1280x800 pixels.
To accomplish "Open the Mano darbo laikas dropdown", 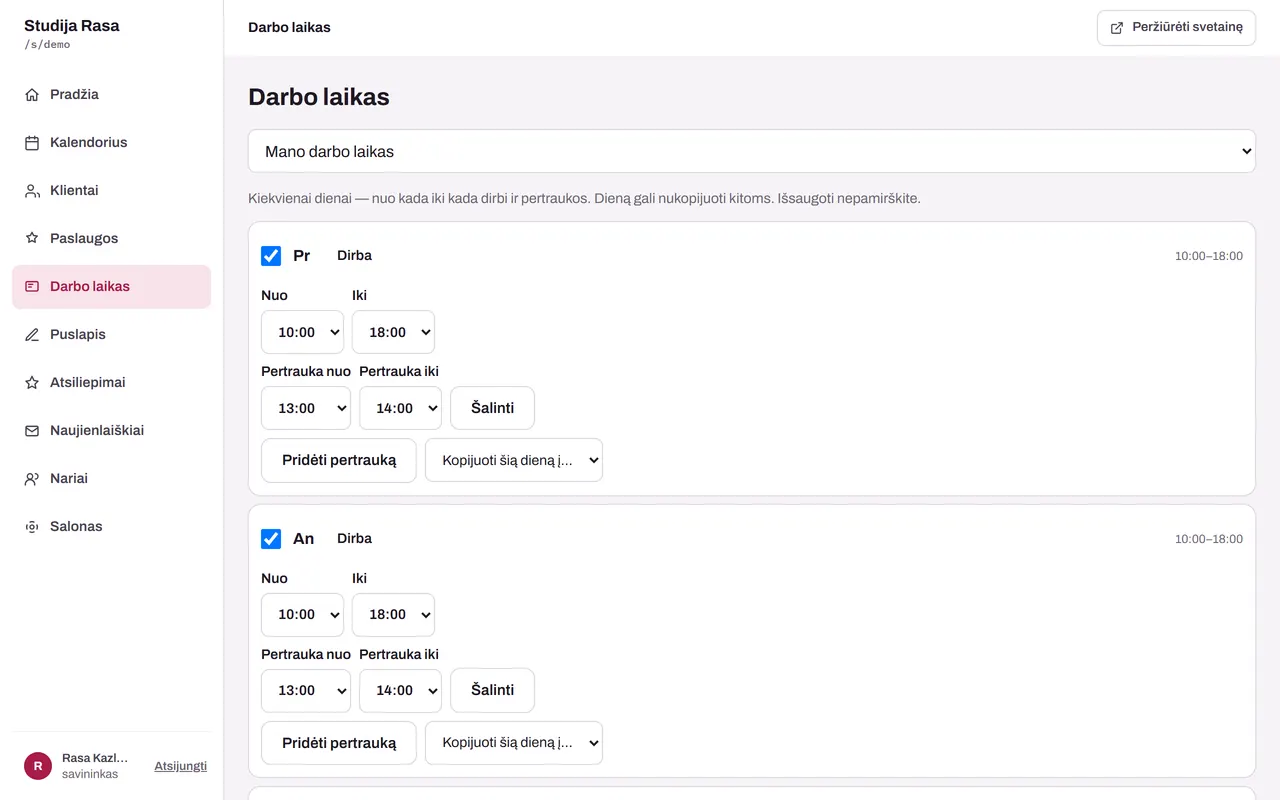I will pos(752,151).
